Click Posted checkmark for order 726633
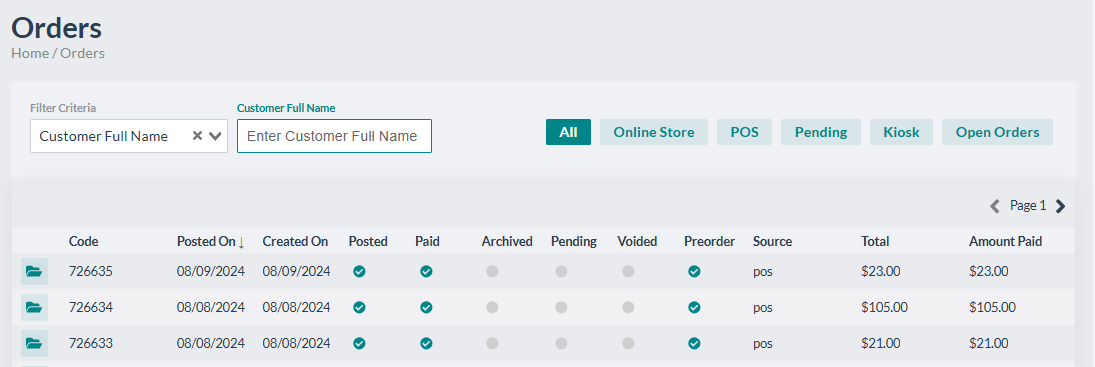Viewport: 1095px width, 367px height. [x=359, y=343]
